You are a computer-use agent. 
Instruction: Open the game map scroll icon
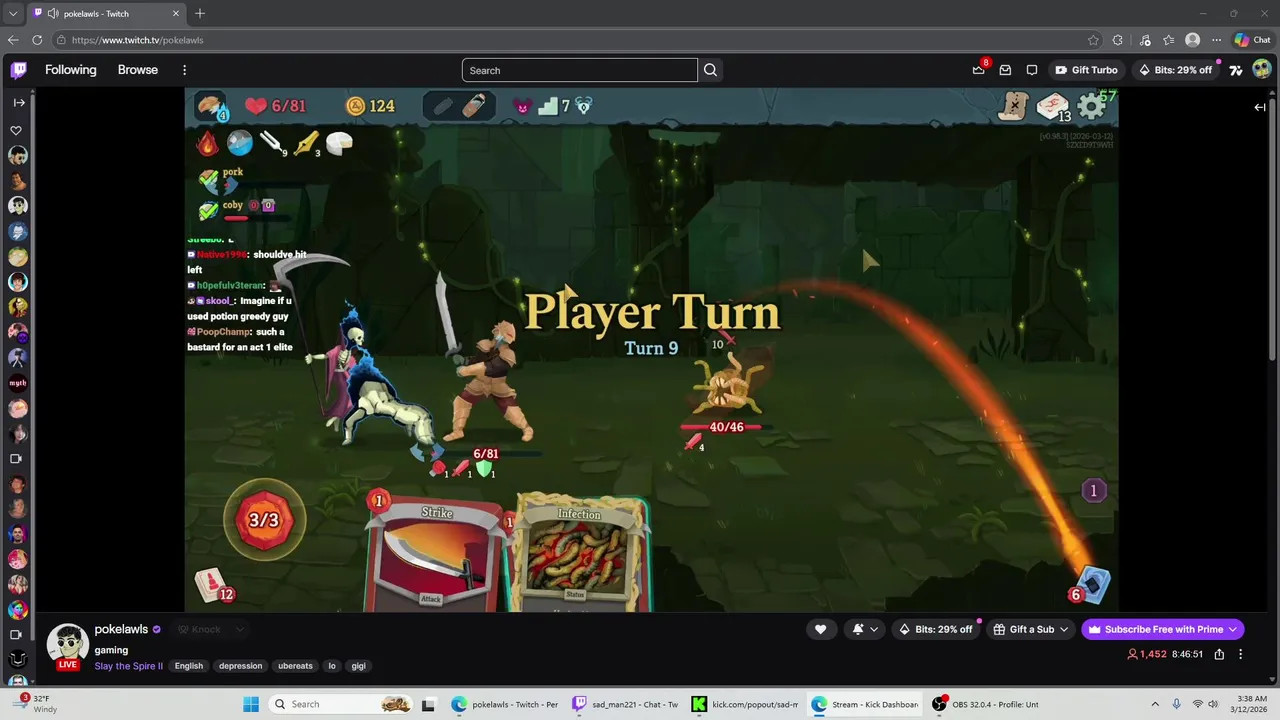pyautogui.click(x=1014, y=105)
